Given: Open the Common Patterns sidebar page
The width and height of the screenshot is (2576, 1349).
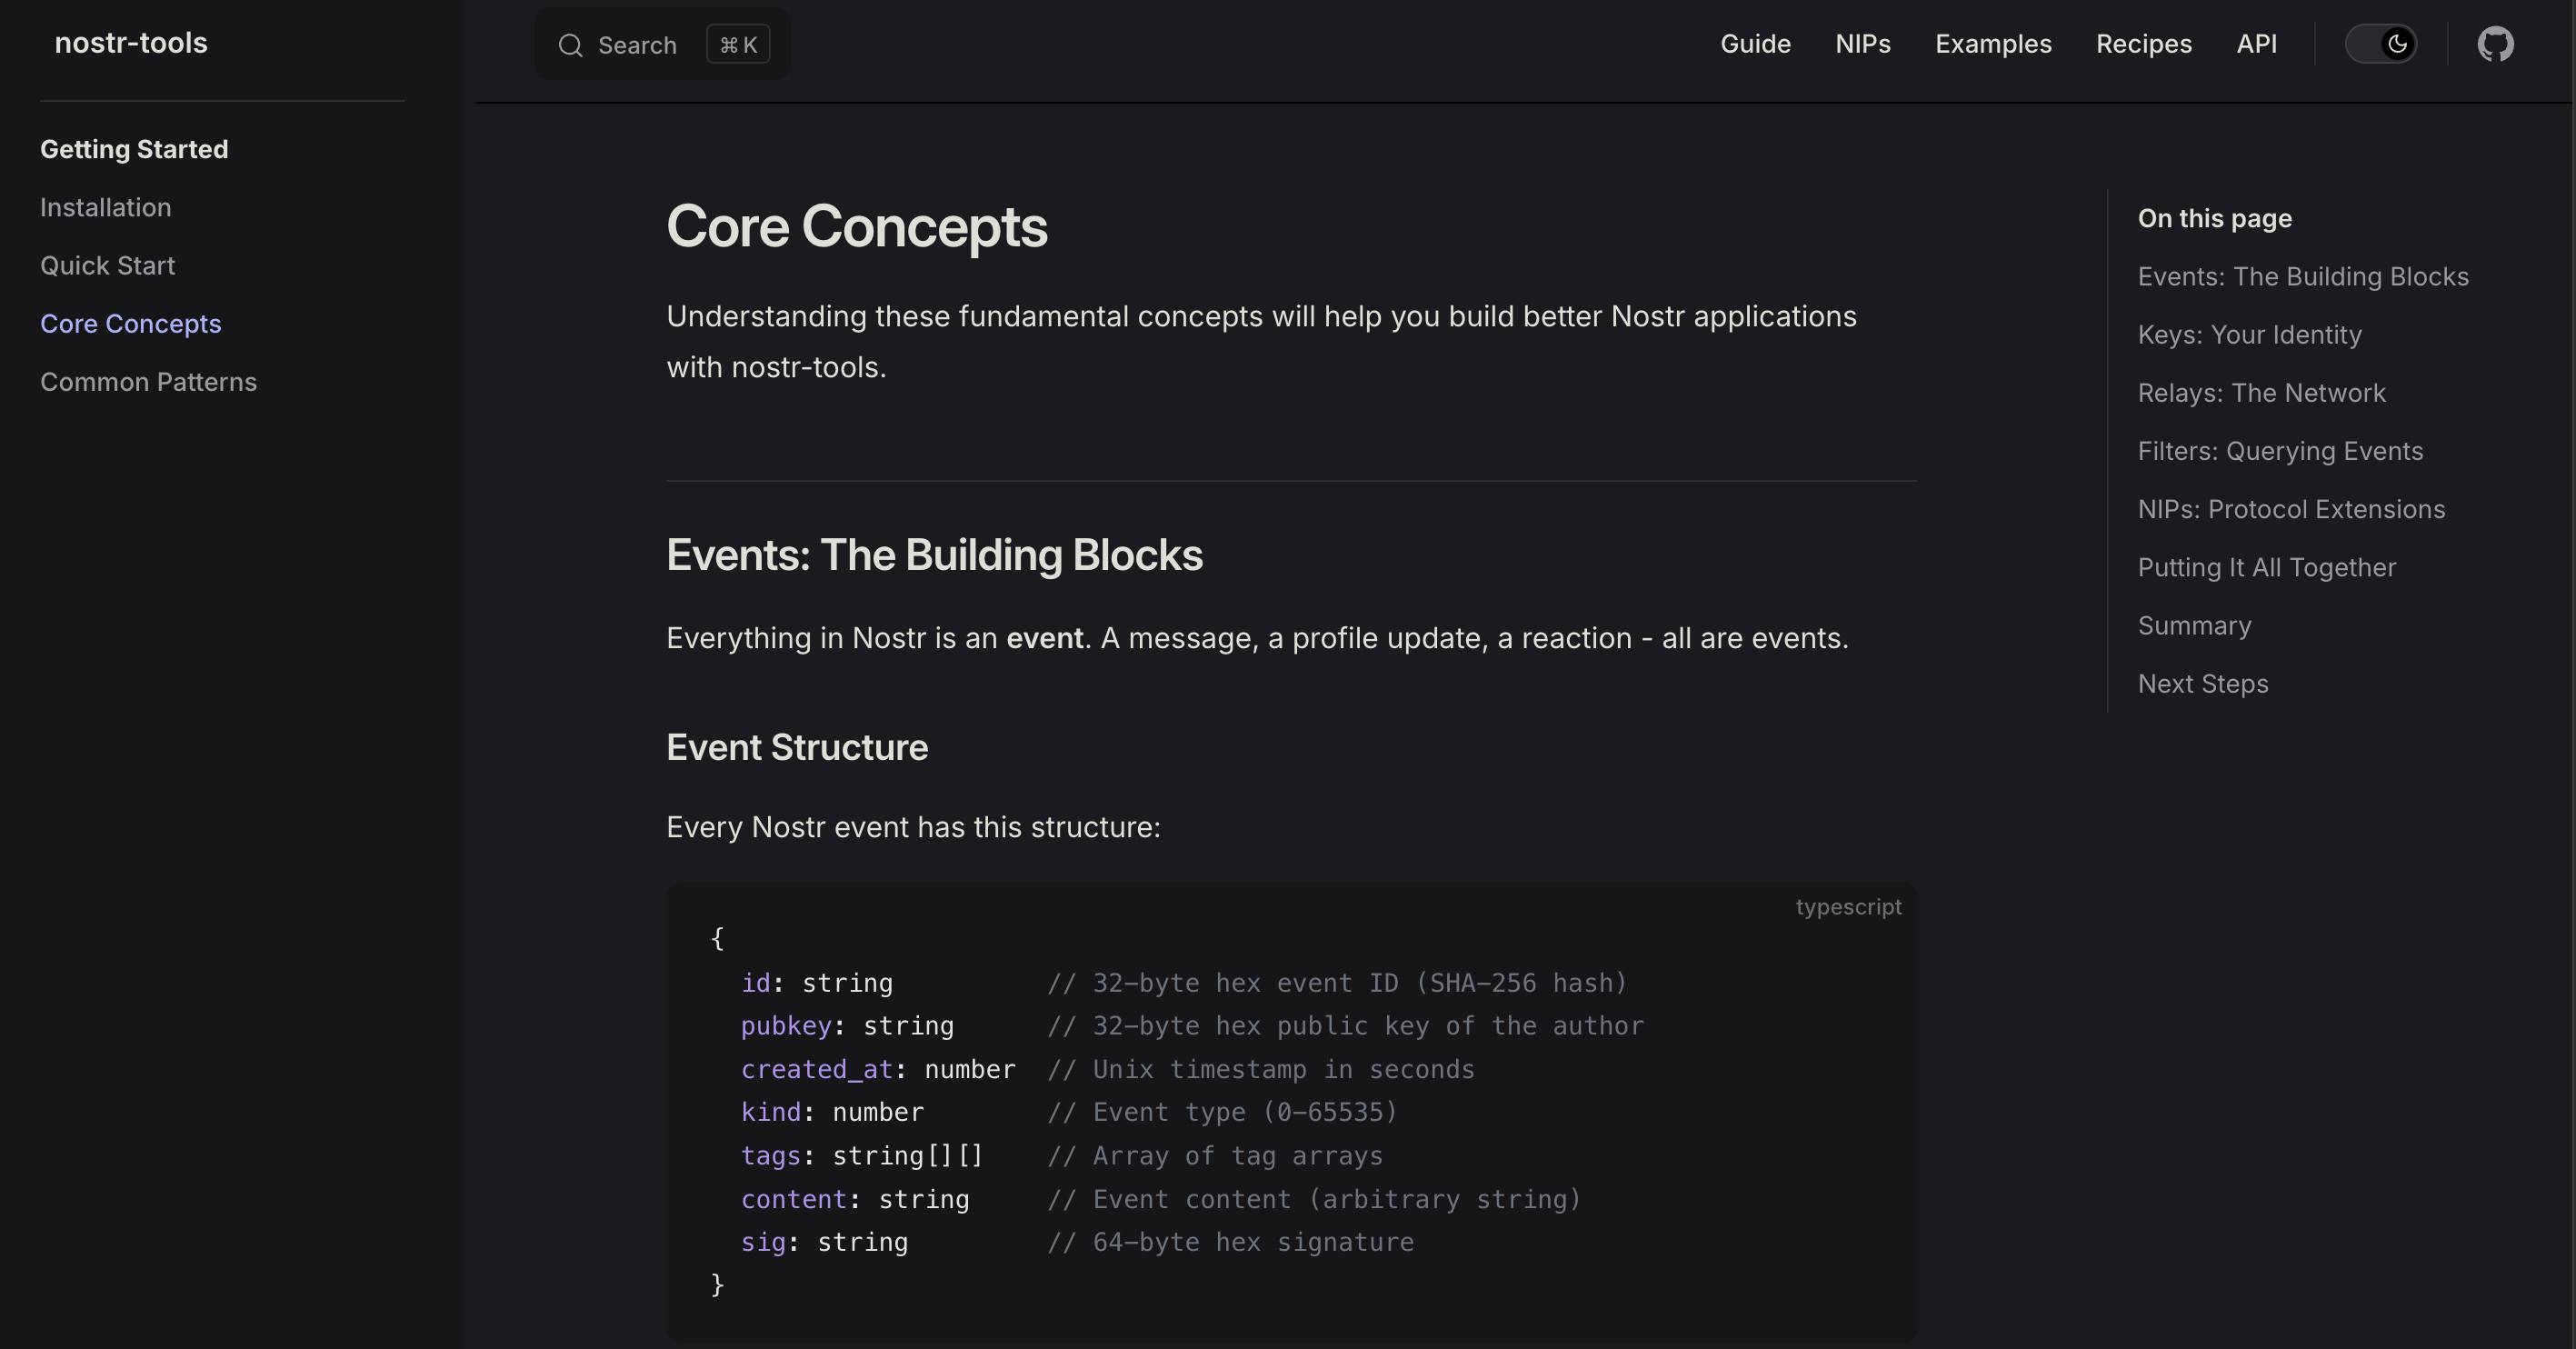Looking at the screenshot, I should click(x=149, y=381).
